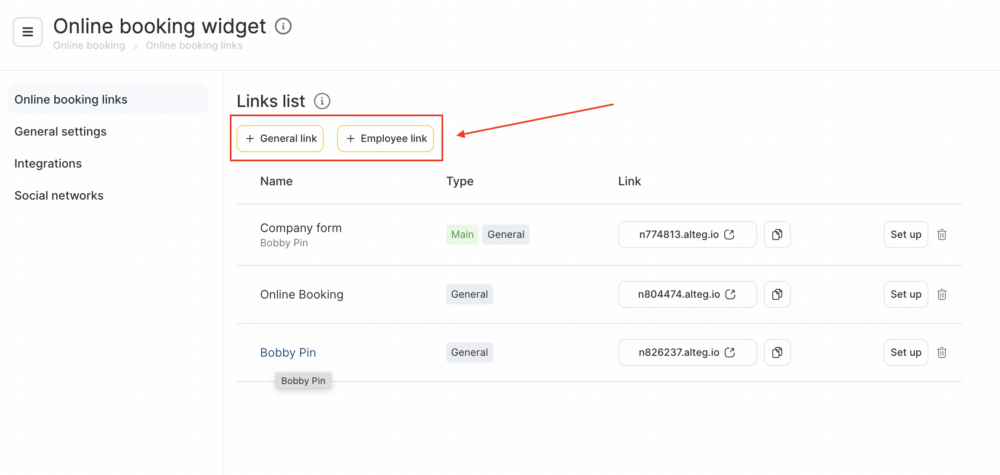Image resolution: width=1000 pixels, height=475 pixels.
Task: Set up the Bobby Pin link
Action: tap(905, 352)
